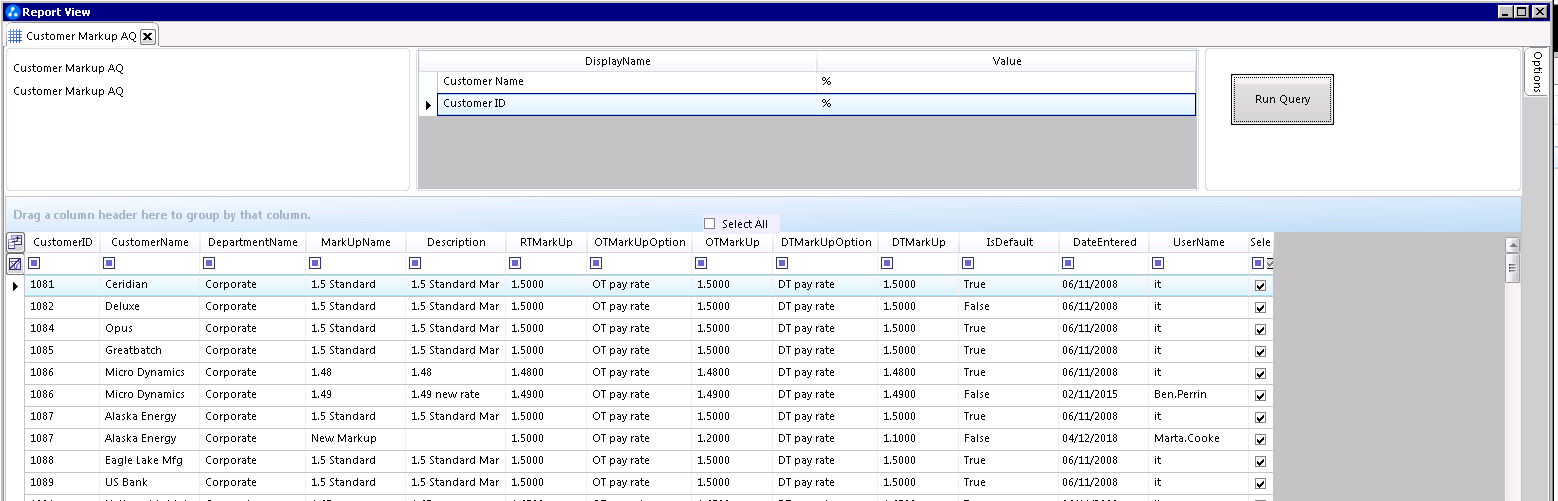Tick the Select All checkbox
Image resolution: width=1558 pixels, height=501 pixels.
(710, 224)
